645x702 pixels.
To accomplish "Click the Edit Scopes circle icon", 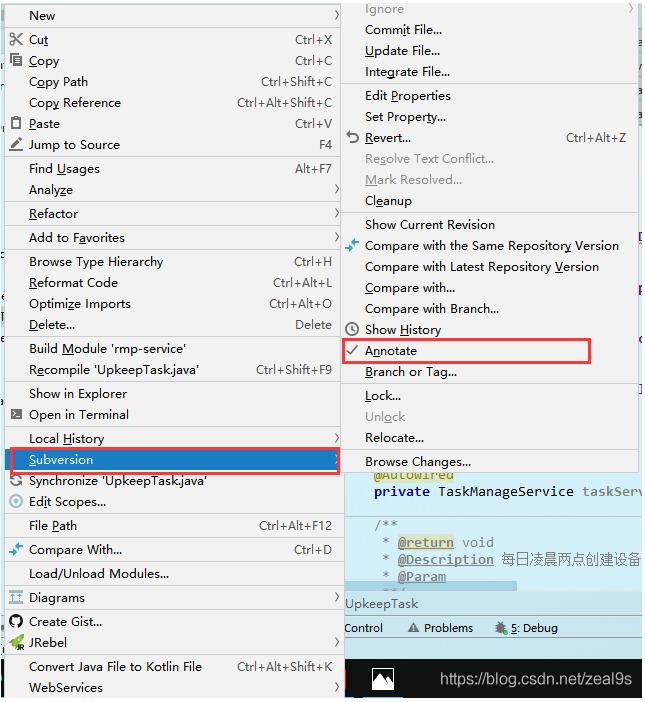I will (16, 501).
